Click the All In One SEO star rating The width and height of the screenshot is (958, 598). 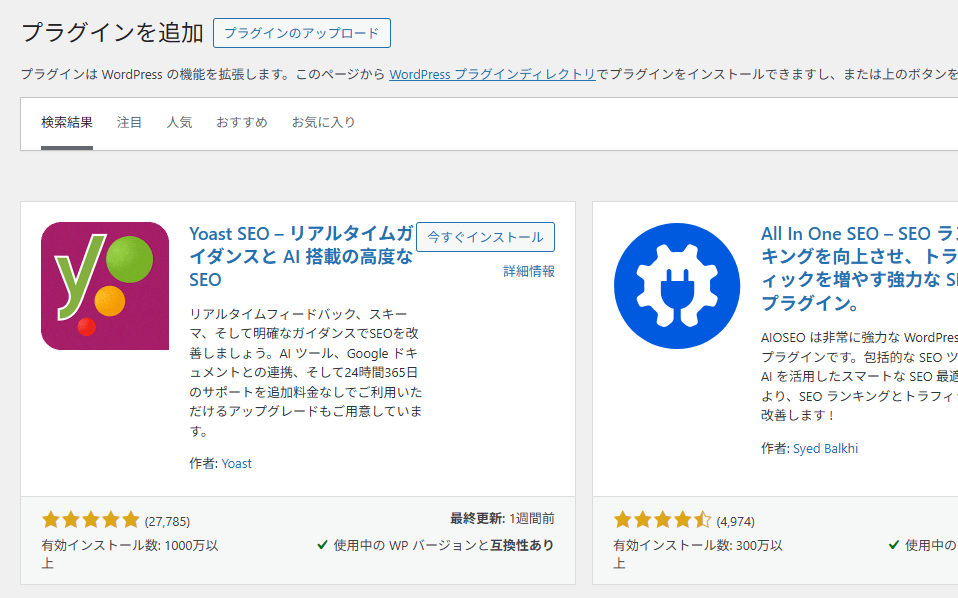662,520
